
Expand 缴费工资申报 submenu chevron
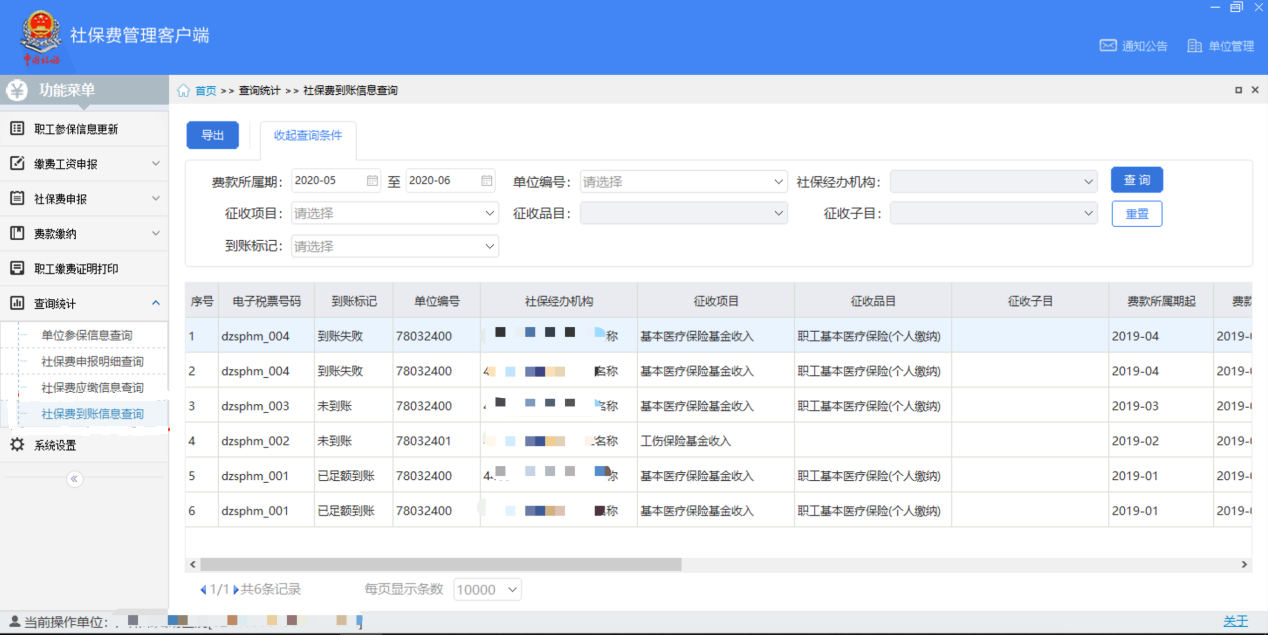156,163
